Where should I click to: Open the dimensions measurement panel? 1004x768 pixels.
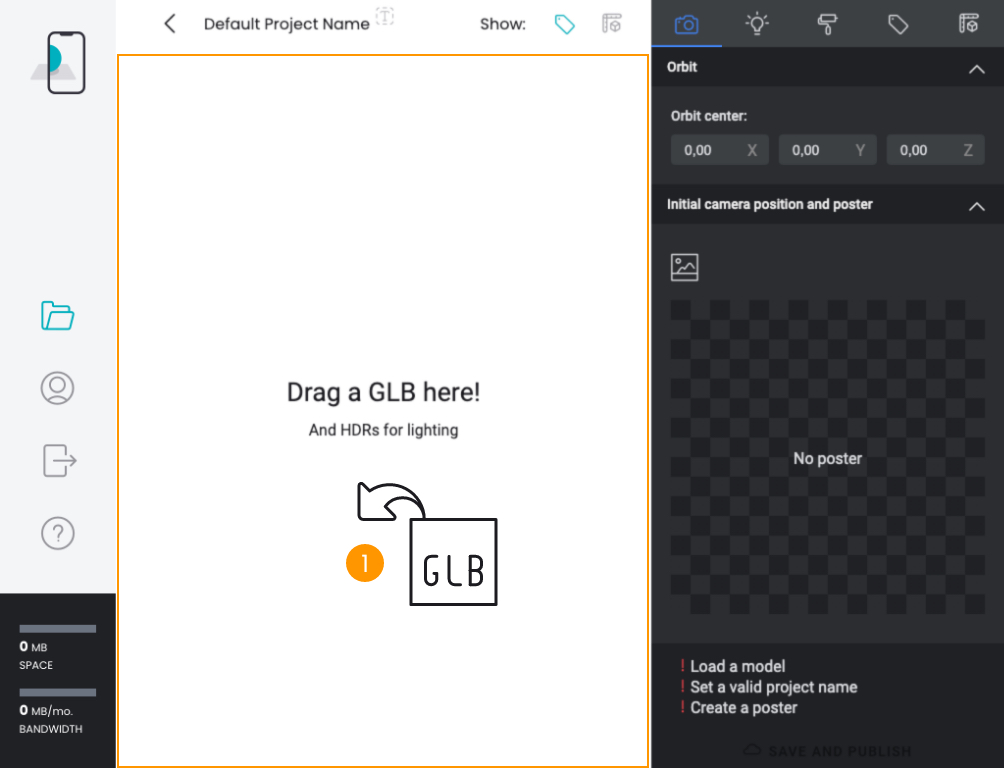pos(968,25)
